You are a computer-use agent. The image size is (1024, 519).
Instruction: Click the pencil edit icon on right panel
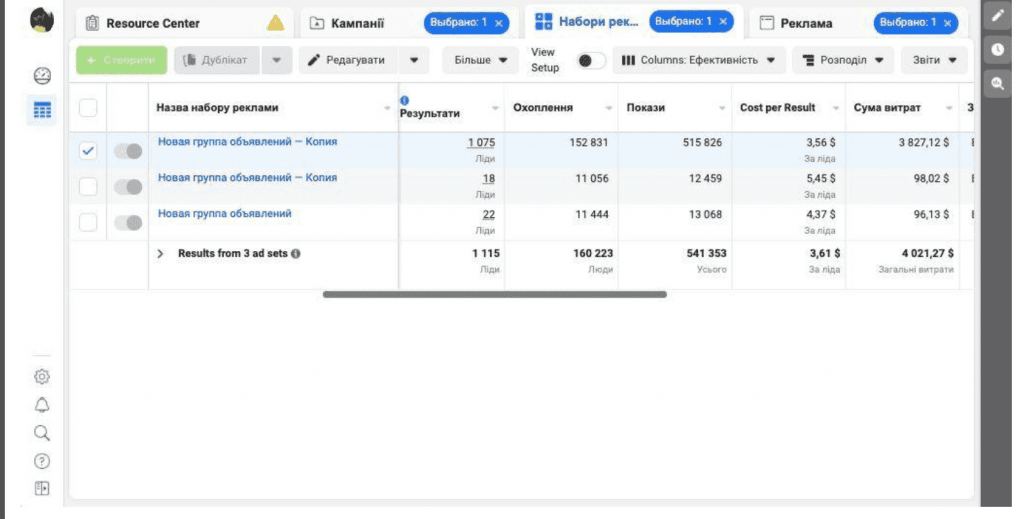pos(997,16)
